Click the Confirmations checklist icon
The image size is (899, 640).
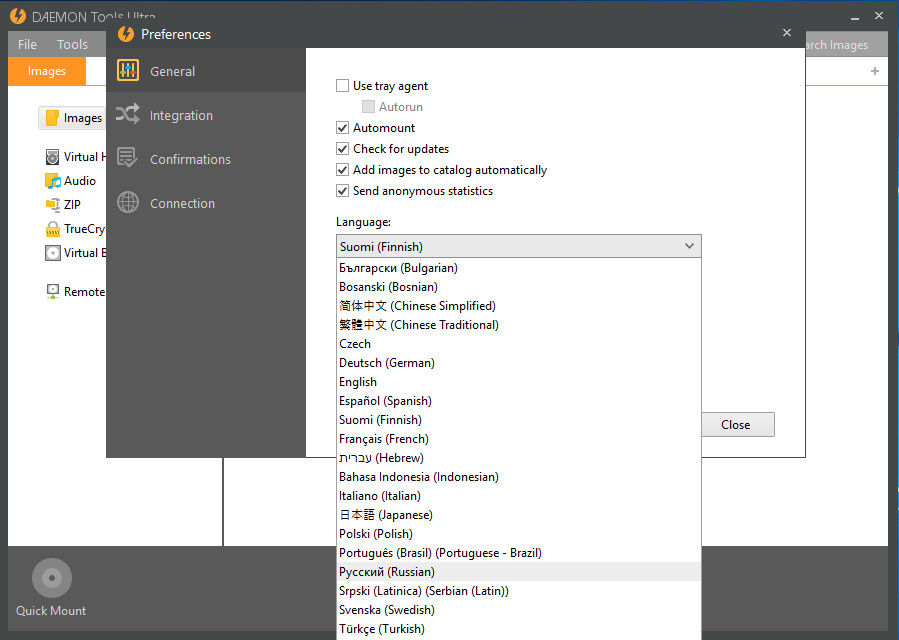(127, 158)
